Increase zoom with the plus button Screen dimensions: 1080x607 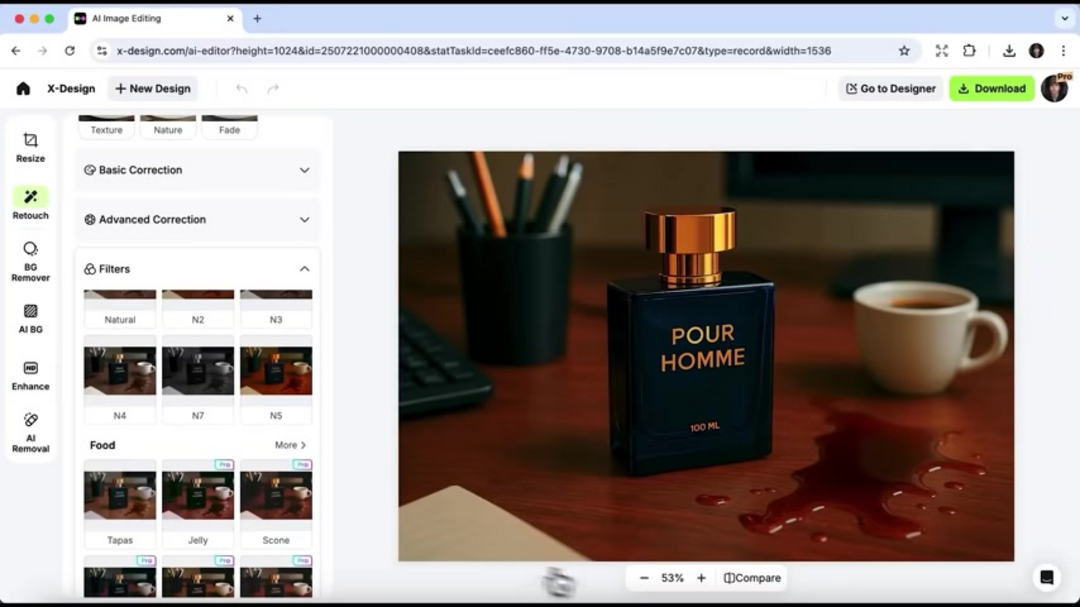[701, 578]
